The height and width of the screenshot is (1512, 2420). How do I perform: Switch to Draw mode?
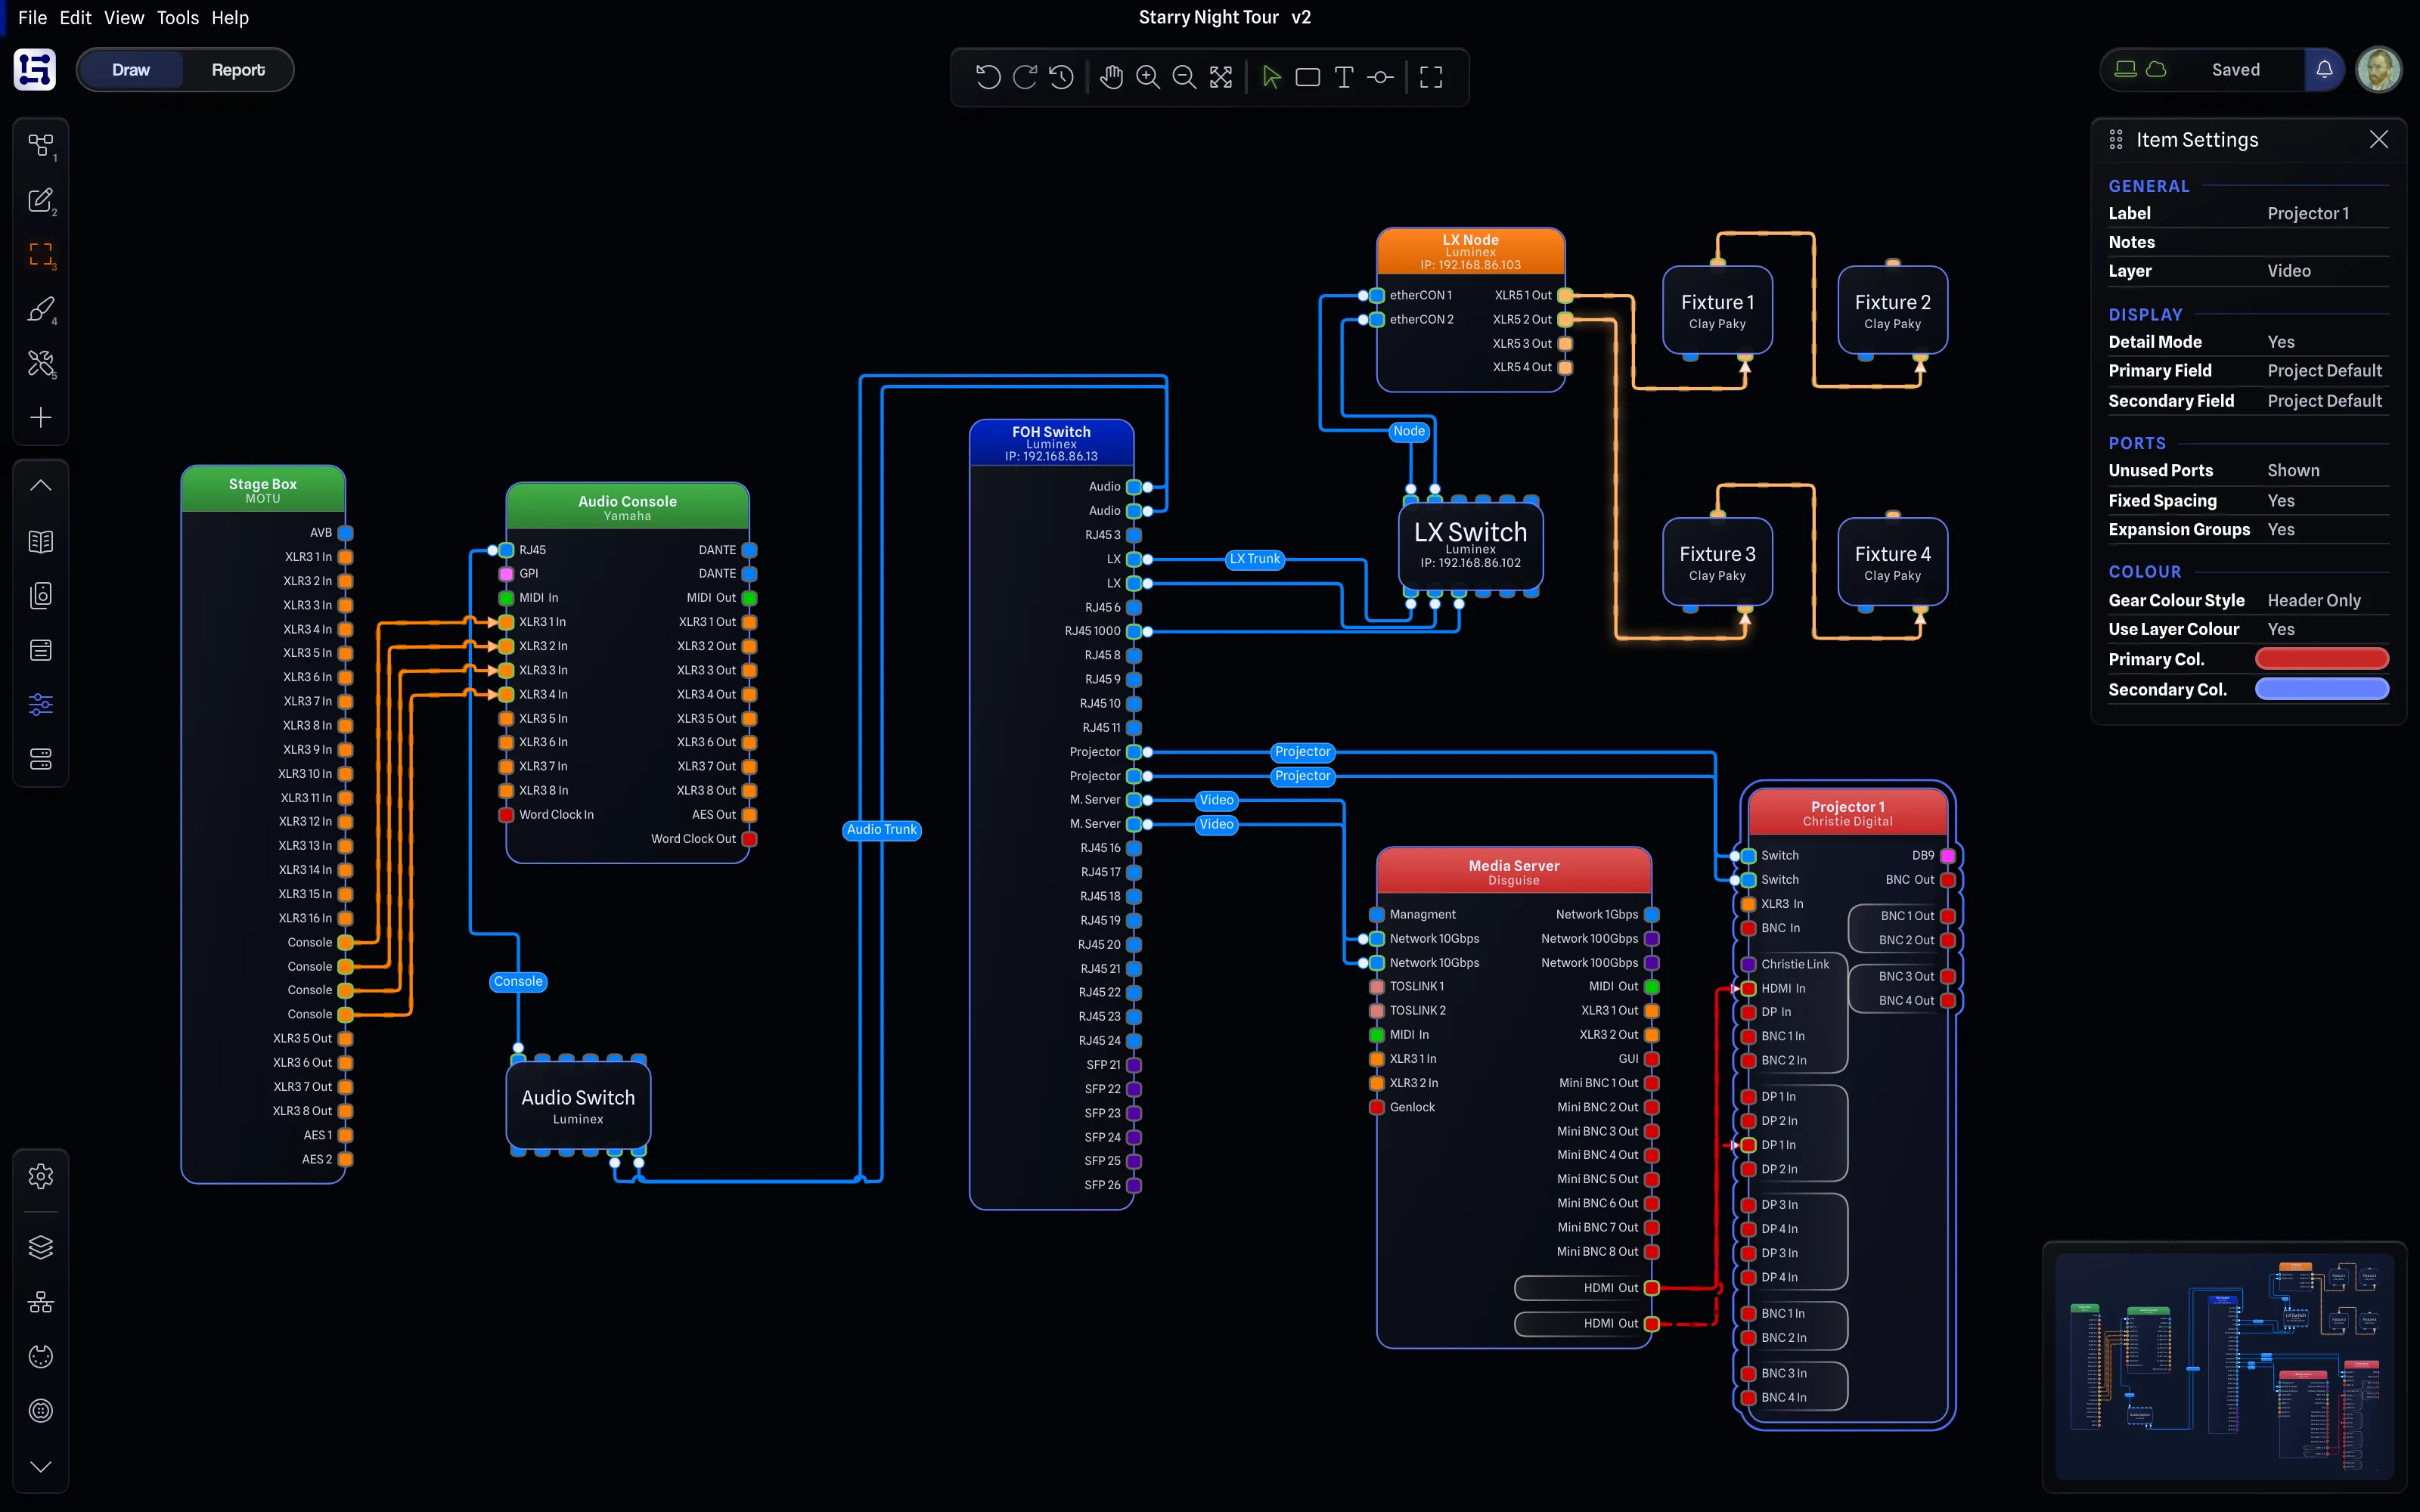(x=131, y=70)
